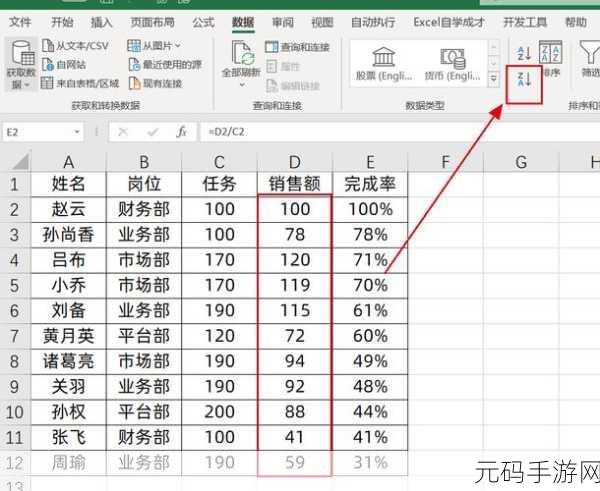
Task: Switch to Page Layout (页面布局) tab
Action: coord(152,22)
